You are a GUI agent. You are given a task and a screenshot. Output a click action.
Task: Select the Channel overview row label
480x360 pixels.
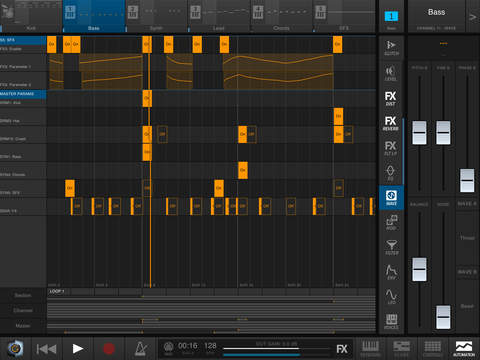pos(23,310)
